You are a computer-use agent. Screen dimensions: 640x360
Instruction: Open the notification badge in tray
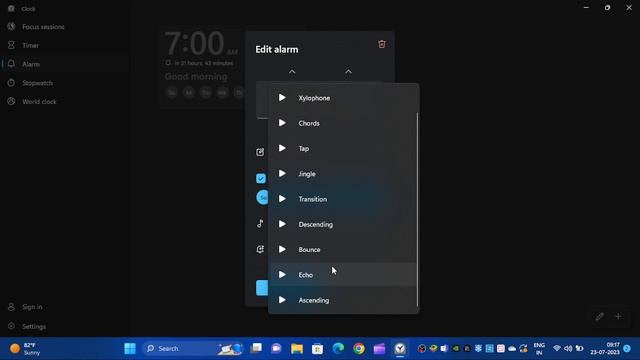click(627, 349)
